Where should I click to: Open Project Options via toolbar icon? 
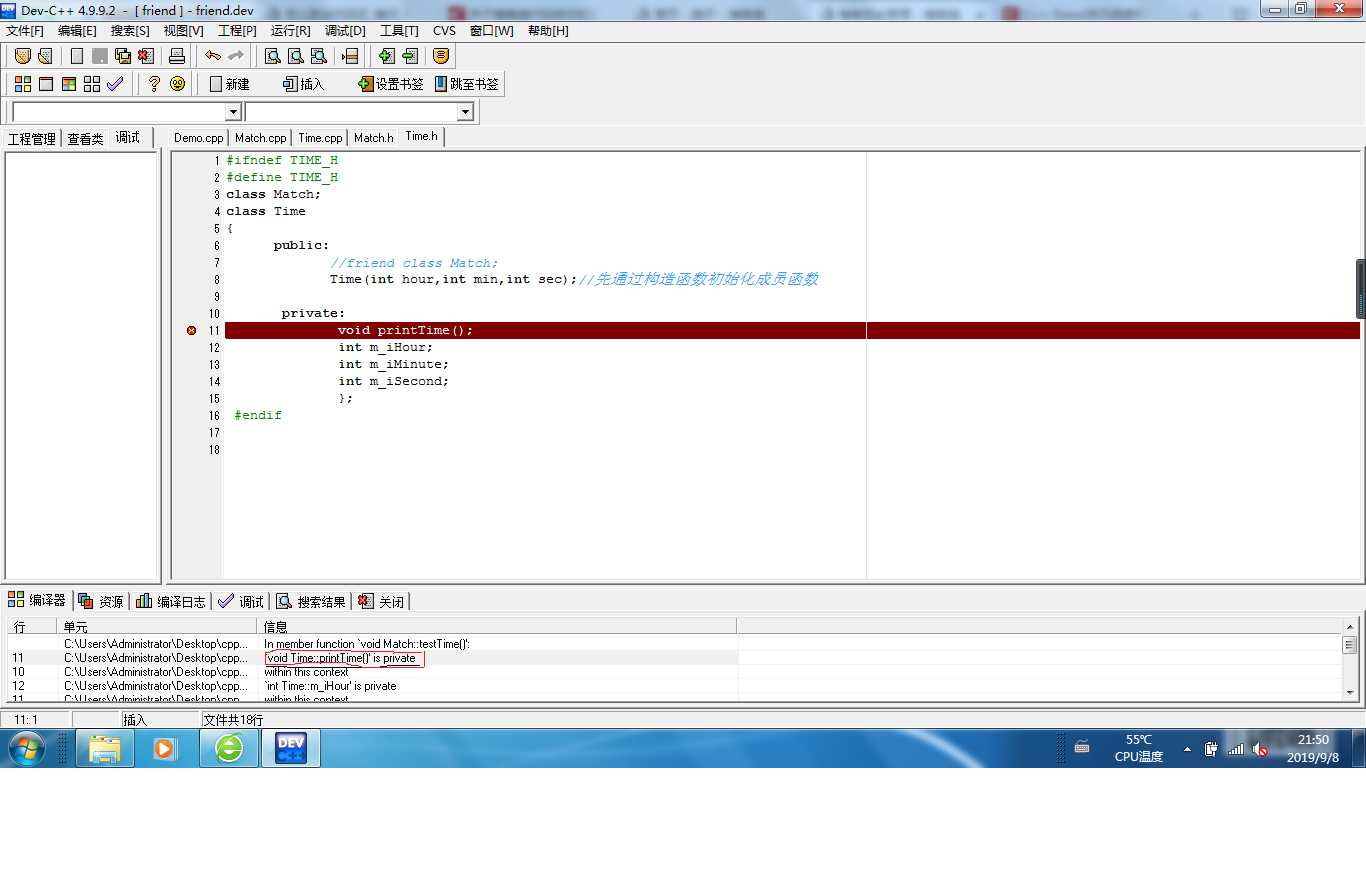pos(441,56)
